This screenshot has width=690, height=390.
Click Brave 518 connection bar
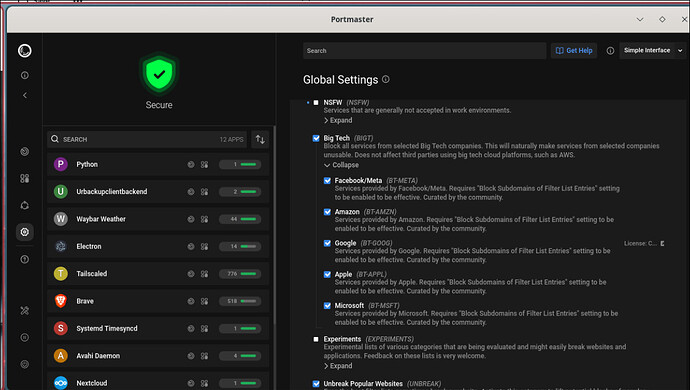coord(240,301)
